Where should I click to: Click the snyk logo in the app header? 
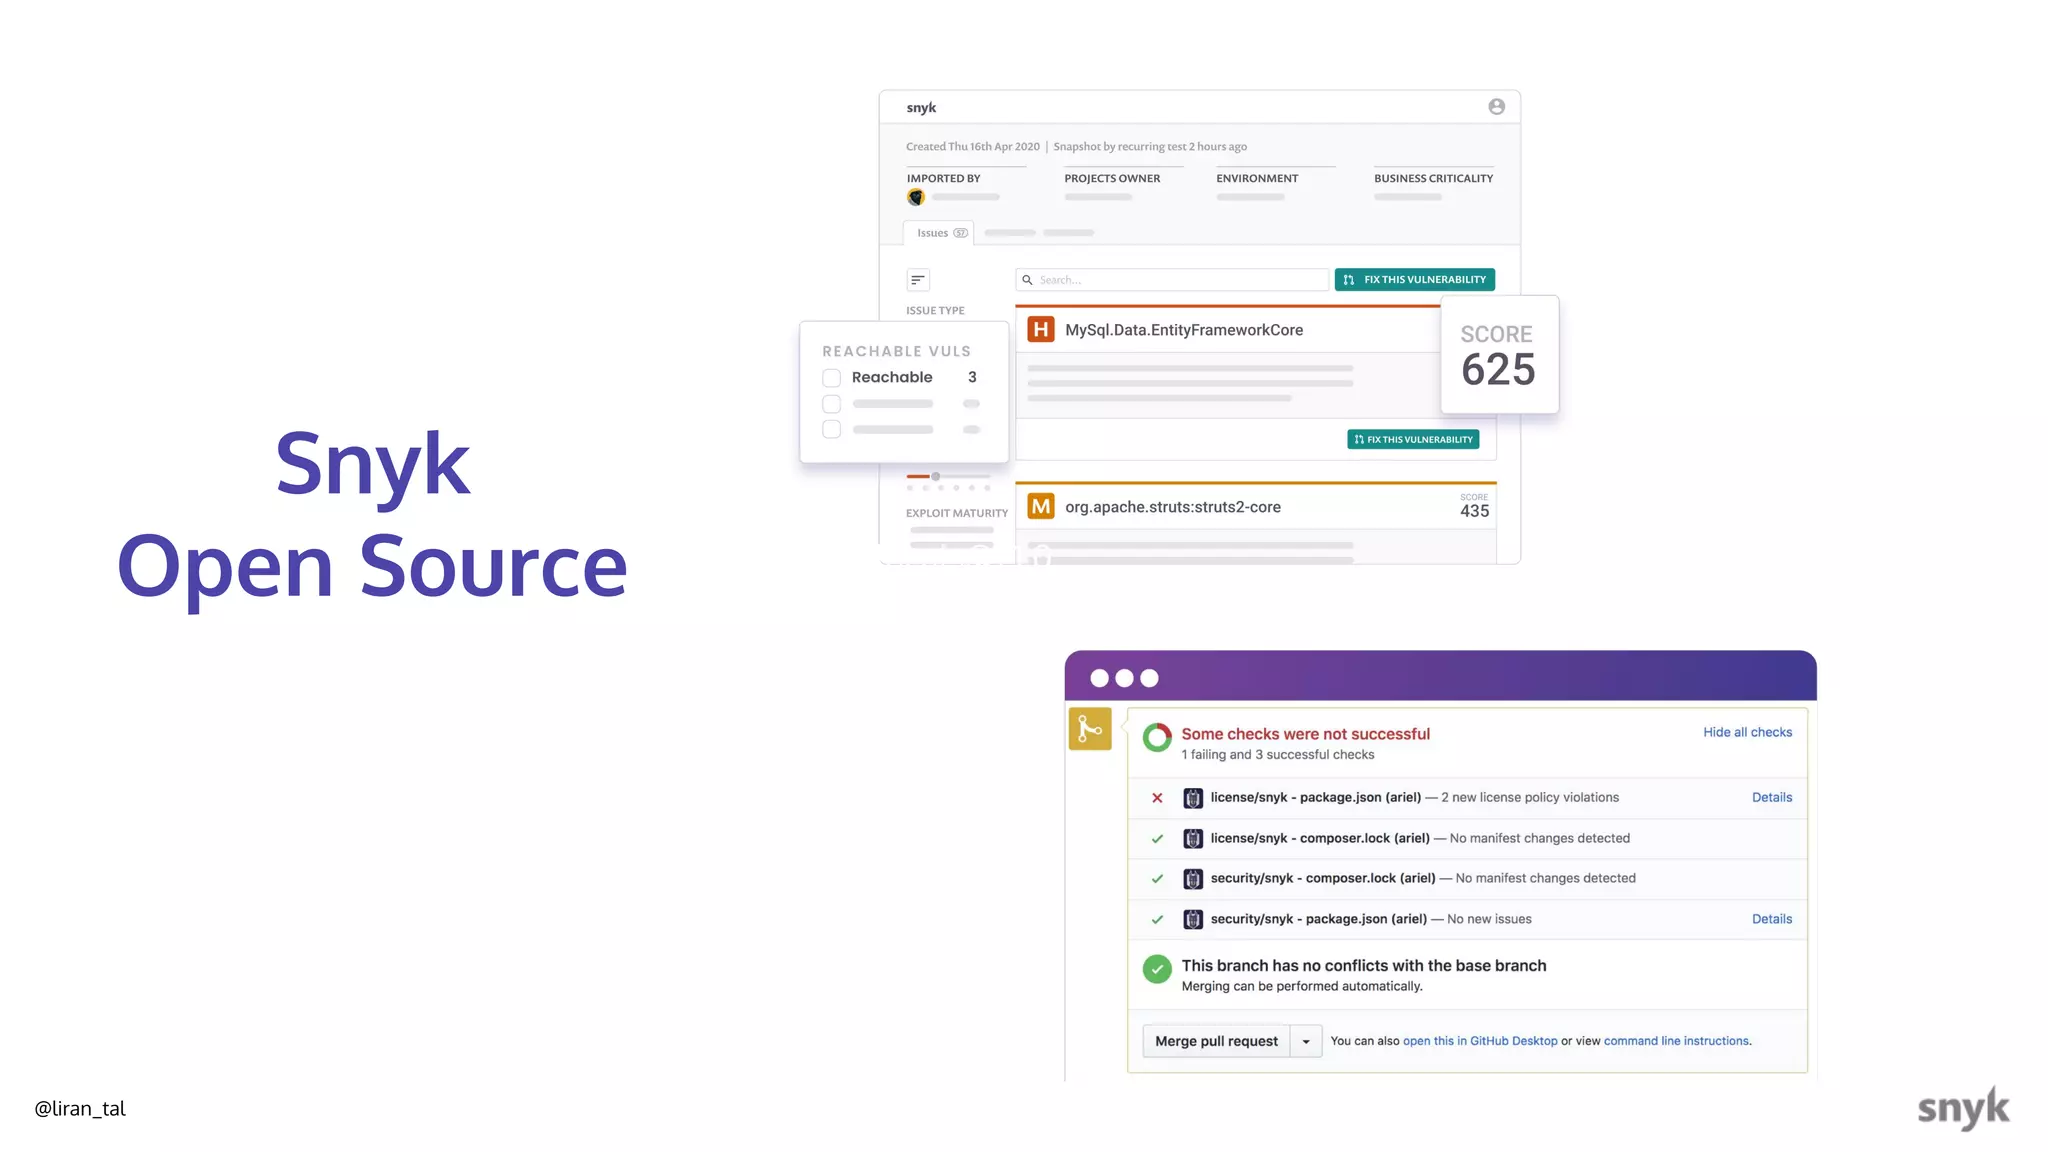click(921, 108)
